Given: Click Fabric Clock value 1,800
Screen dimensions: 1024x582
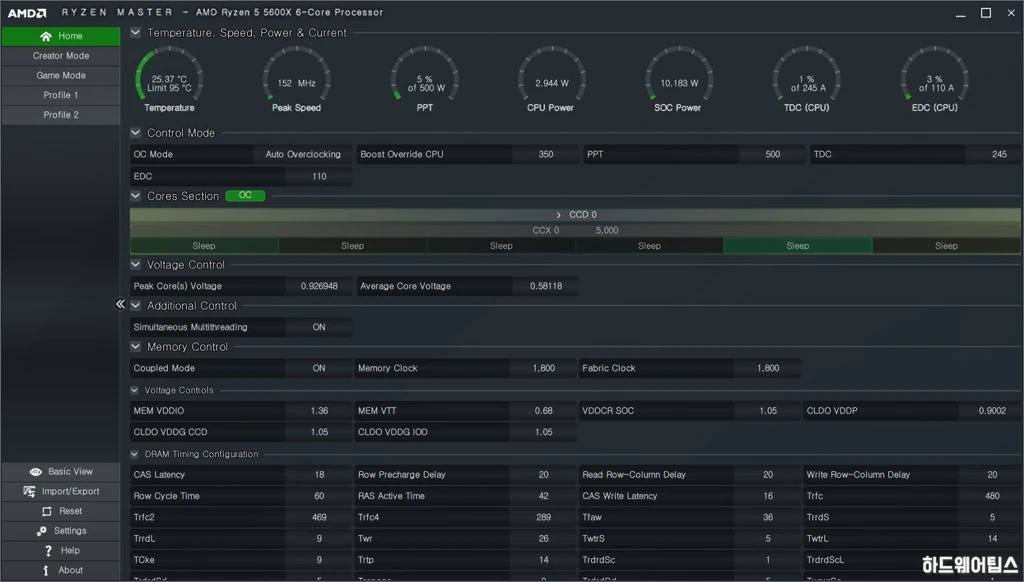Looking at the screenshot, I should [x=768, y=368].
